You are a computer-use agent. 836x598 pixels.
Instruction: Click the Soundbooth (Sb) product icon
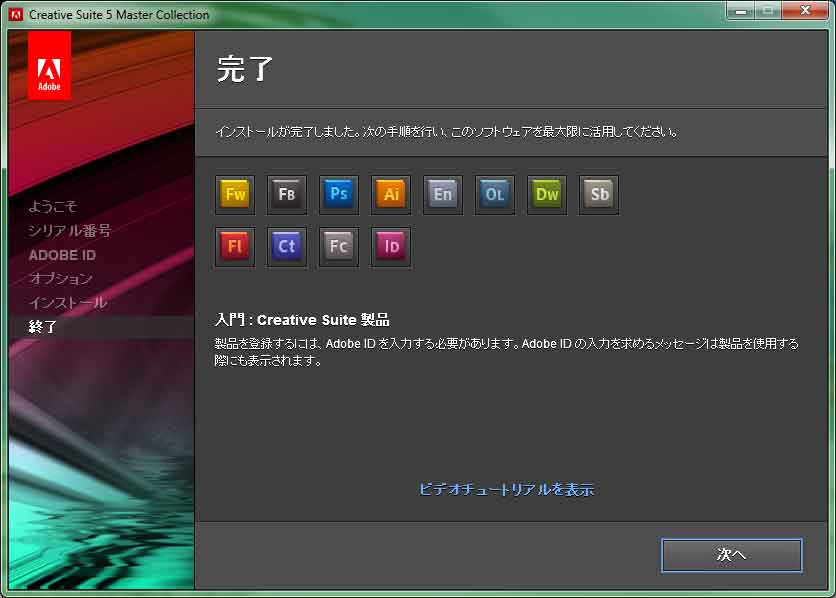coord(599,195)
